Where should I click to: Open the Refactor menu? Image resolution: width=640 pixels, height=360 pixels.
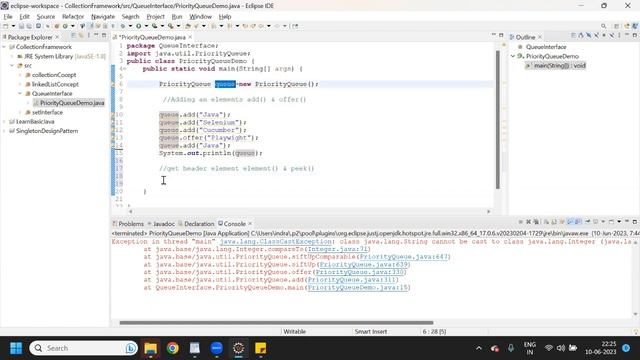(x=73, y=17)
